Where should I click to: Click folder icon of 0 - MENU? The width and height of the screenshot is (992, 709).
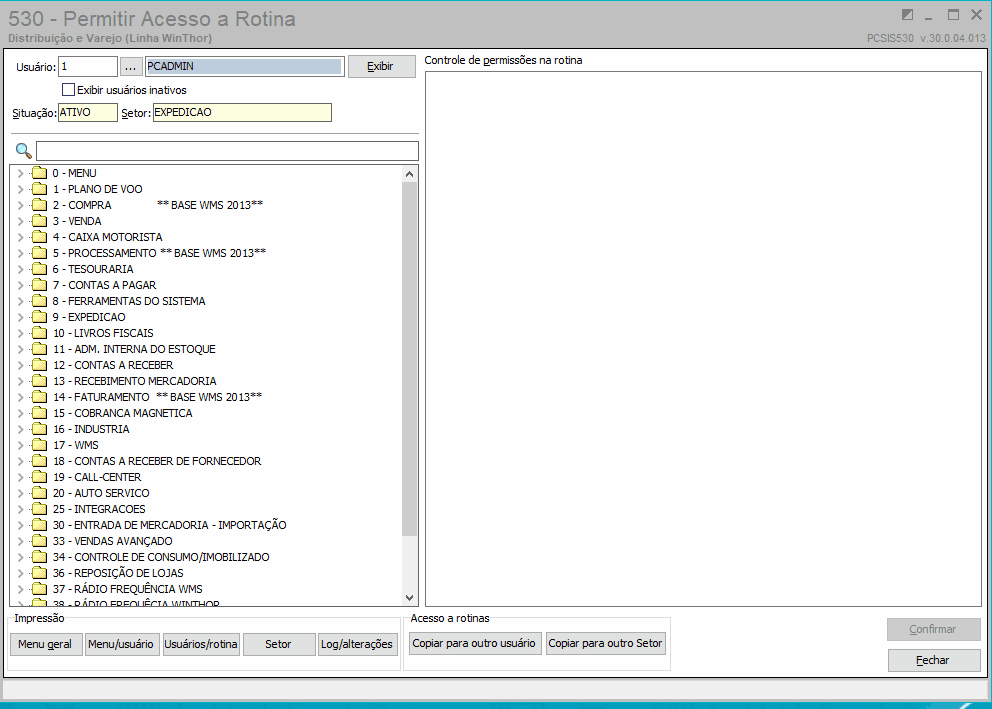click(x=40, y=173)
